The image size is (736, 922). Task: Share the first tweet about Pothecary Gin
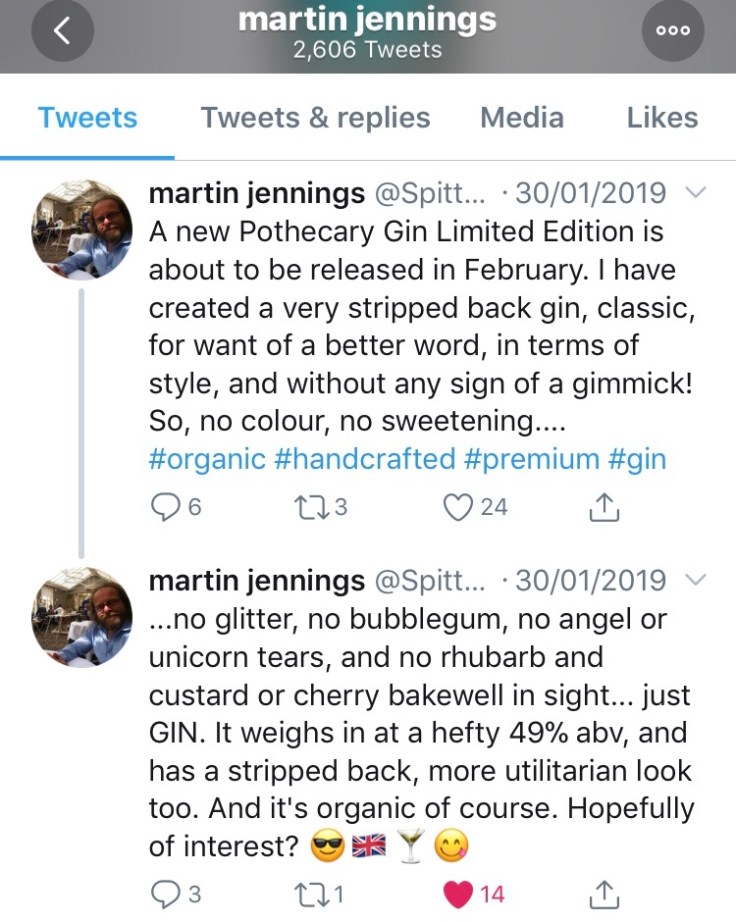tap(604, 508)
